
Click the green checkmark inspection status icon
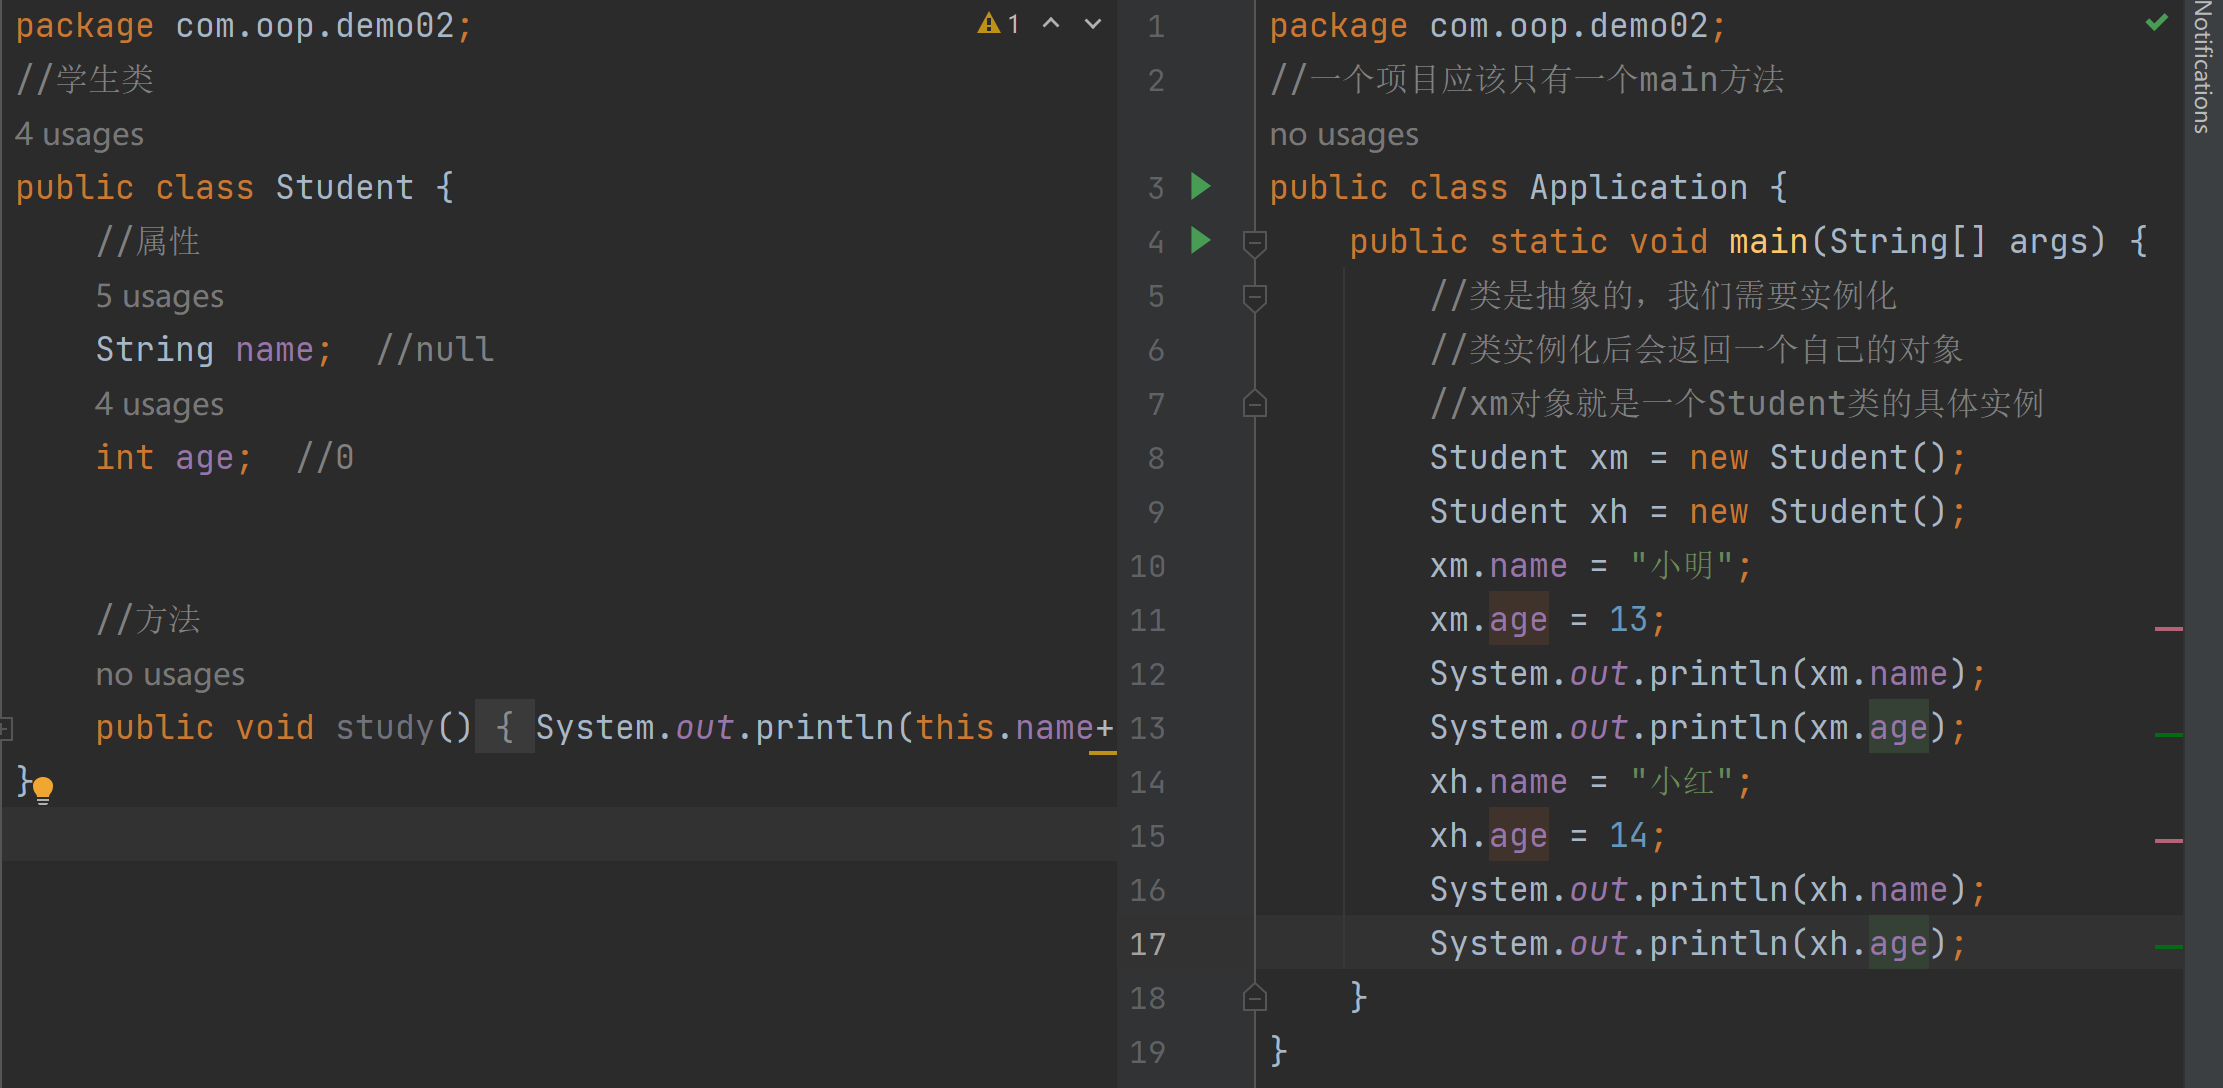pyautogui.click(x=2157, y=22)
